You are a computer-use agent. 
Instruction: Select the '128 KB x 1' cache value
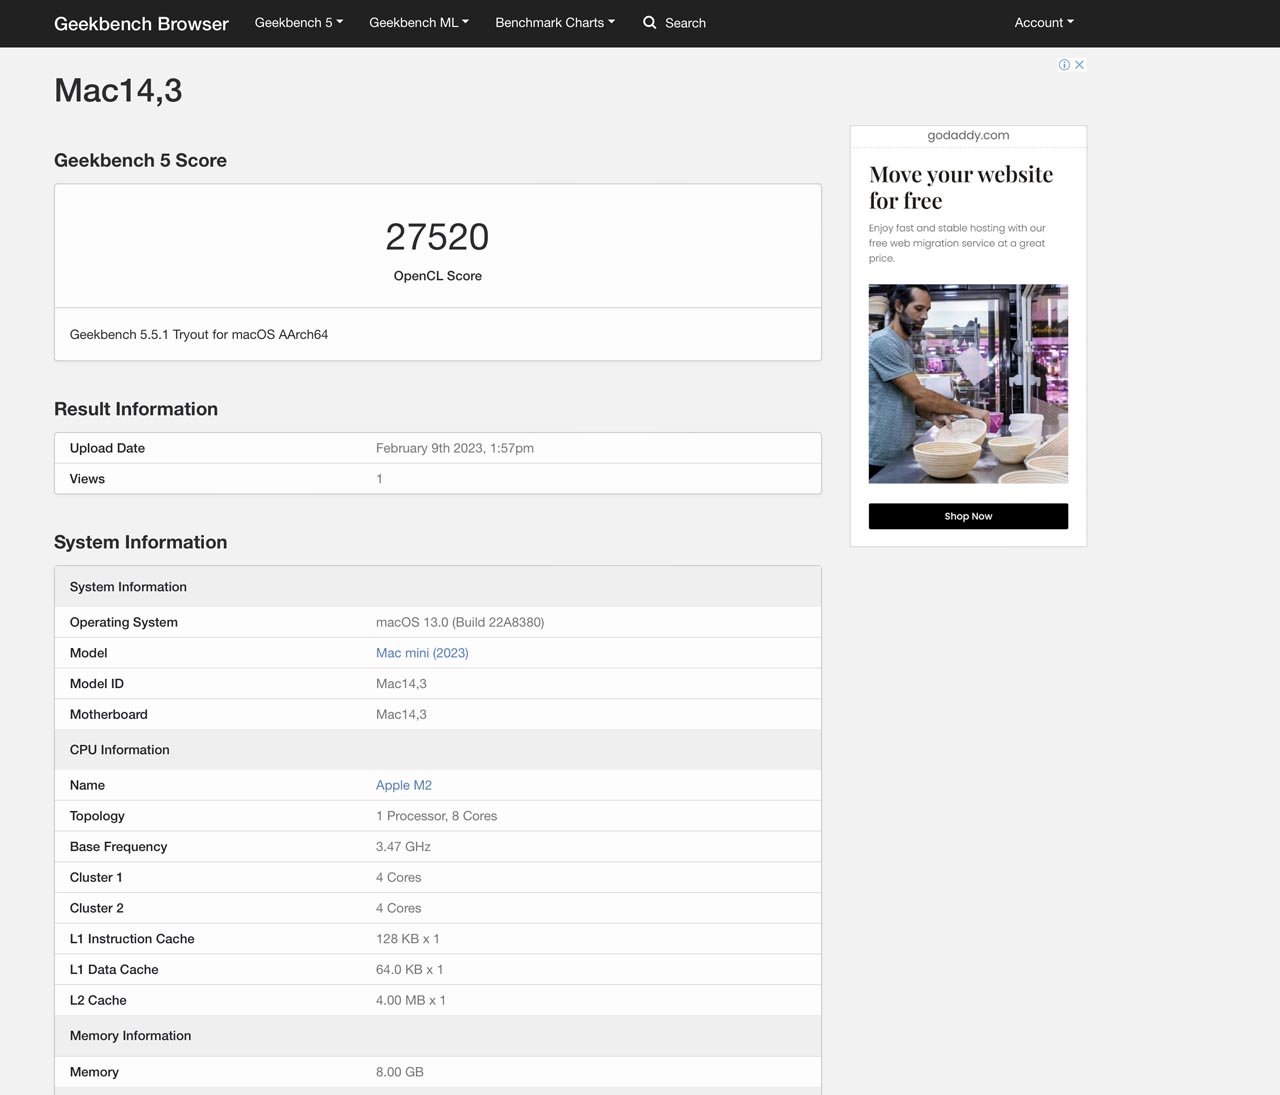coord(408,939)
